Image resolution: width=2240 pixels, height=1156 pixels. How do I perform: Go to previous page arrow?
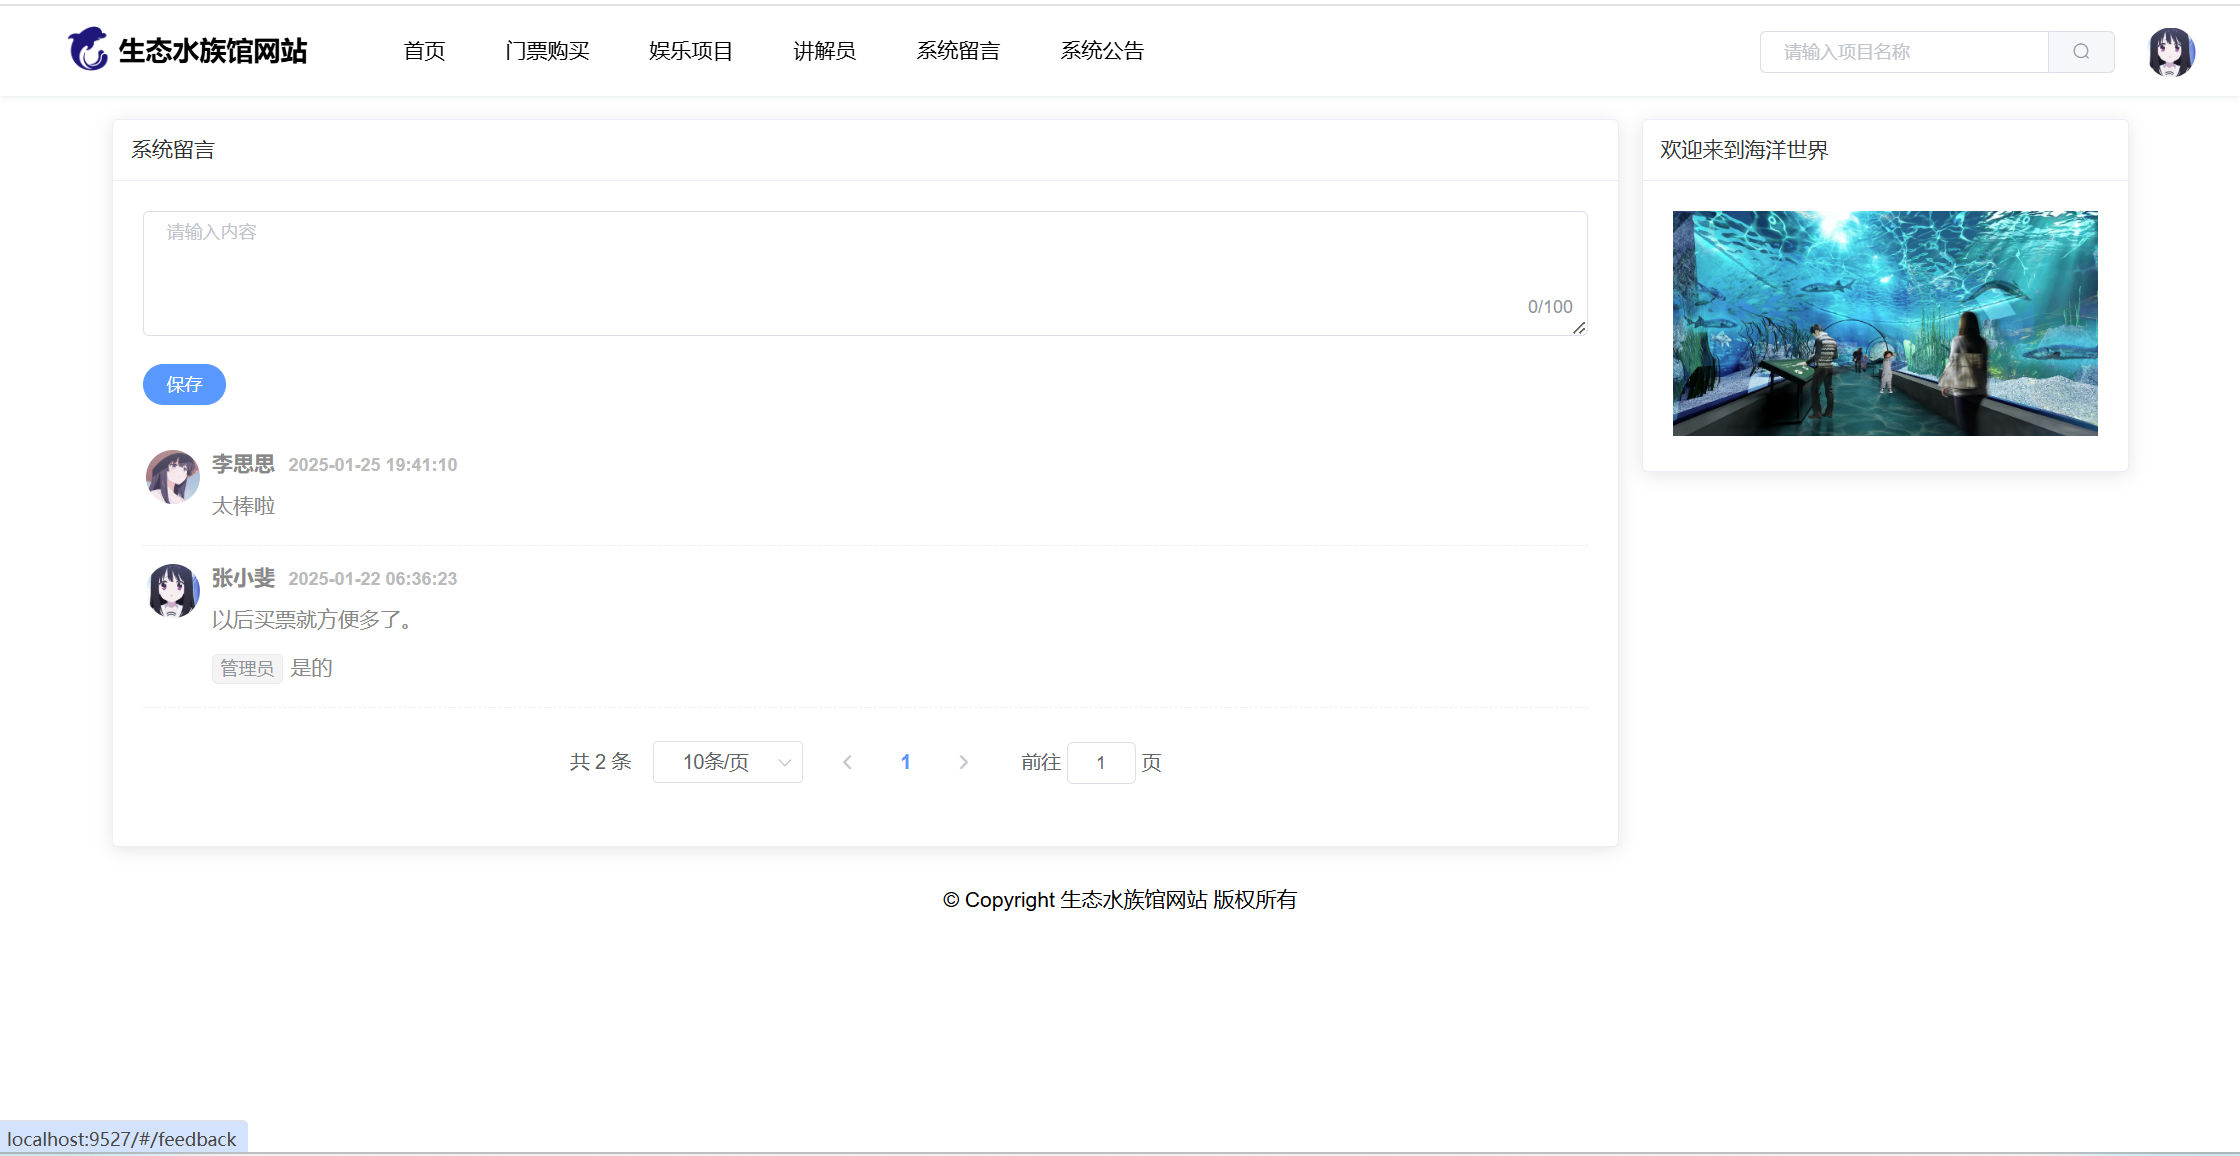(x=847, y=762)
